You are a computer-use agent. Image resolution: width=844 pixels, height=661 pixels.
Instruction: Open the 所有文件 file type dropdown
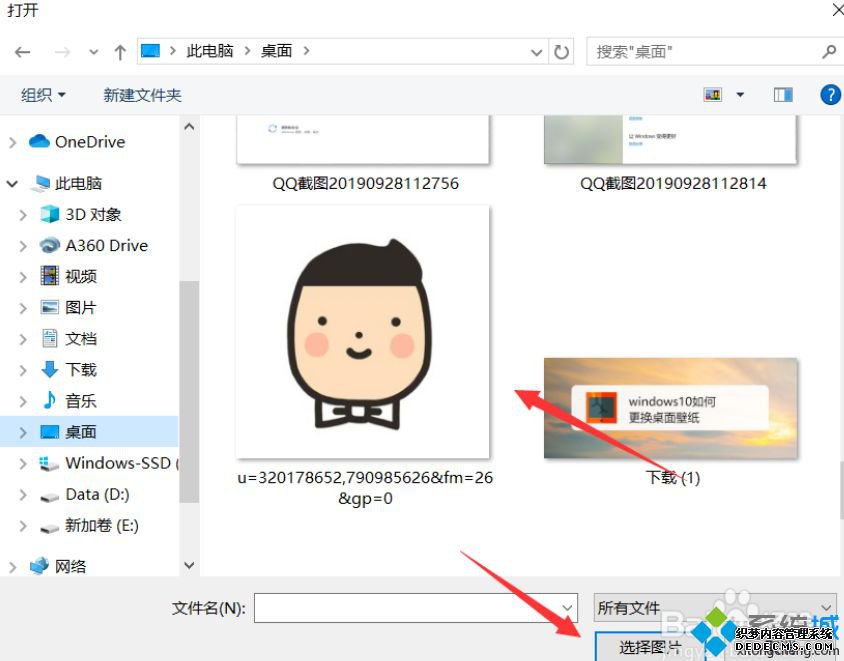tap(715, 608)
